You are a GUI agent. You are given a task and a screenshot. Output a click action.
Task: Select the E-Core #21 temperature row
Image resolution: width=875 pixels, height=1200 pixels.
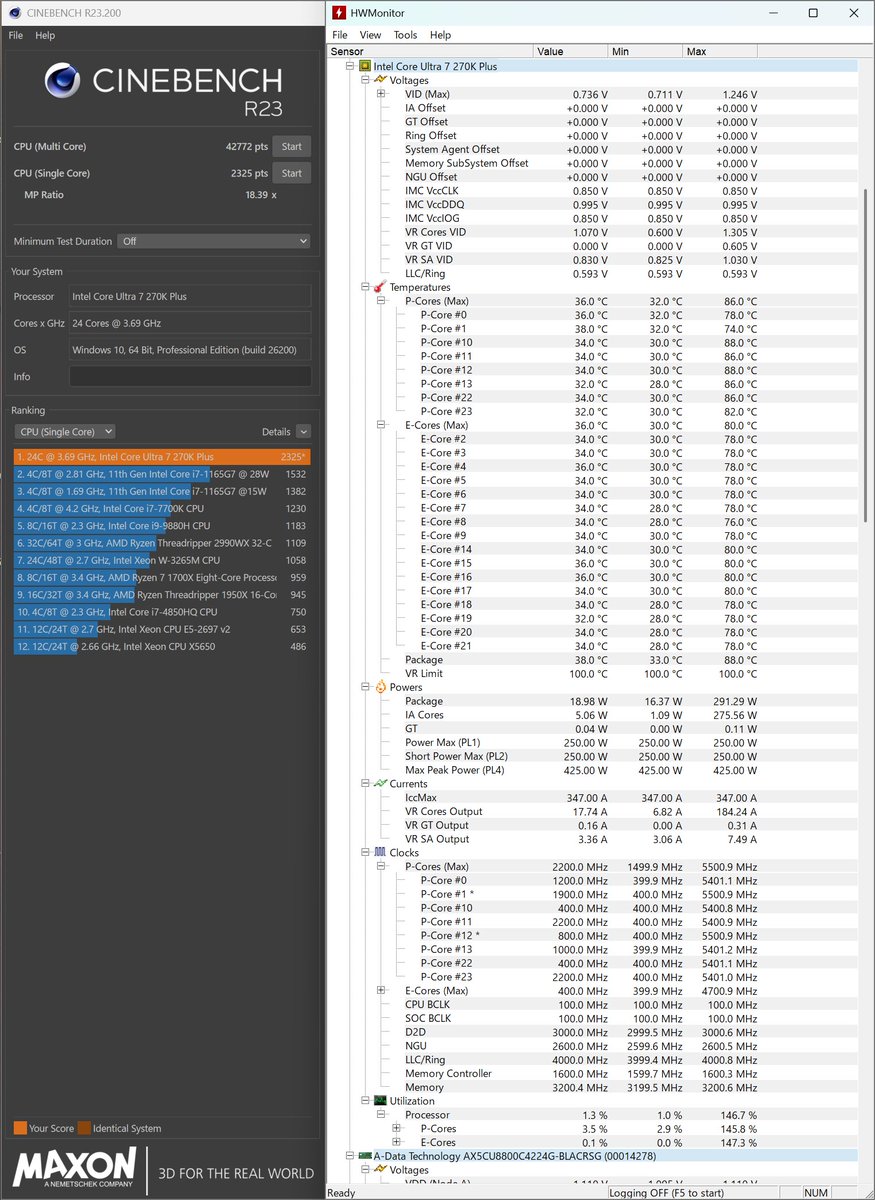coord(593,646)
